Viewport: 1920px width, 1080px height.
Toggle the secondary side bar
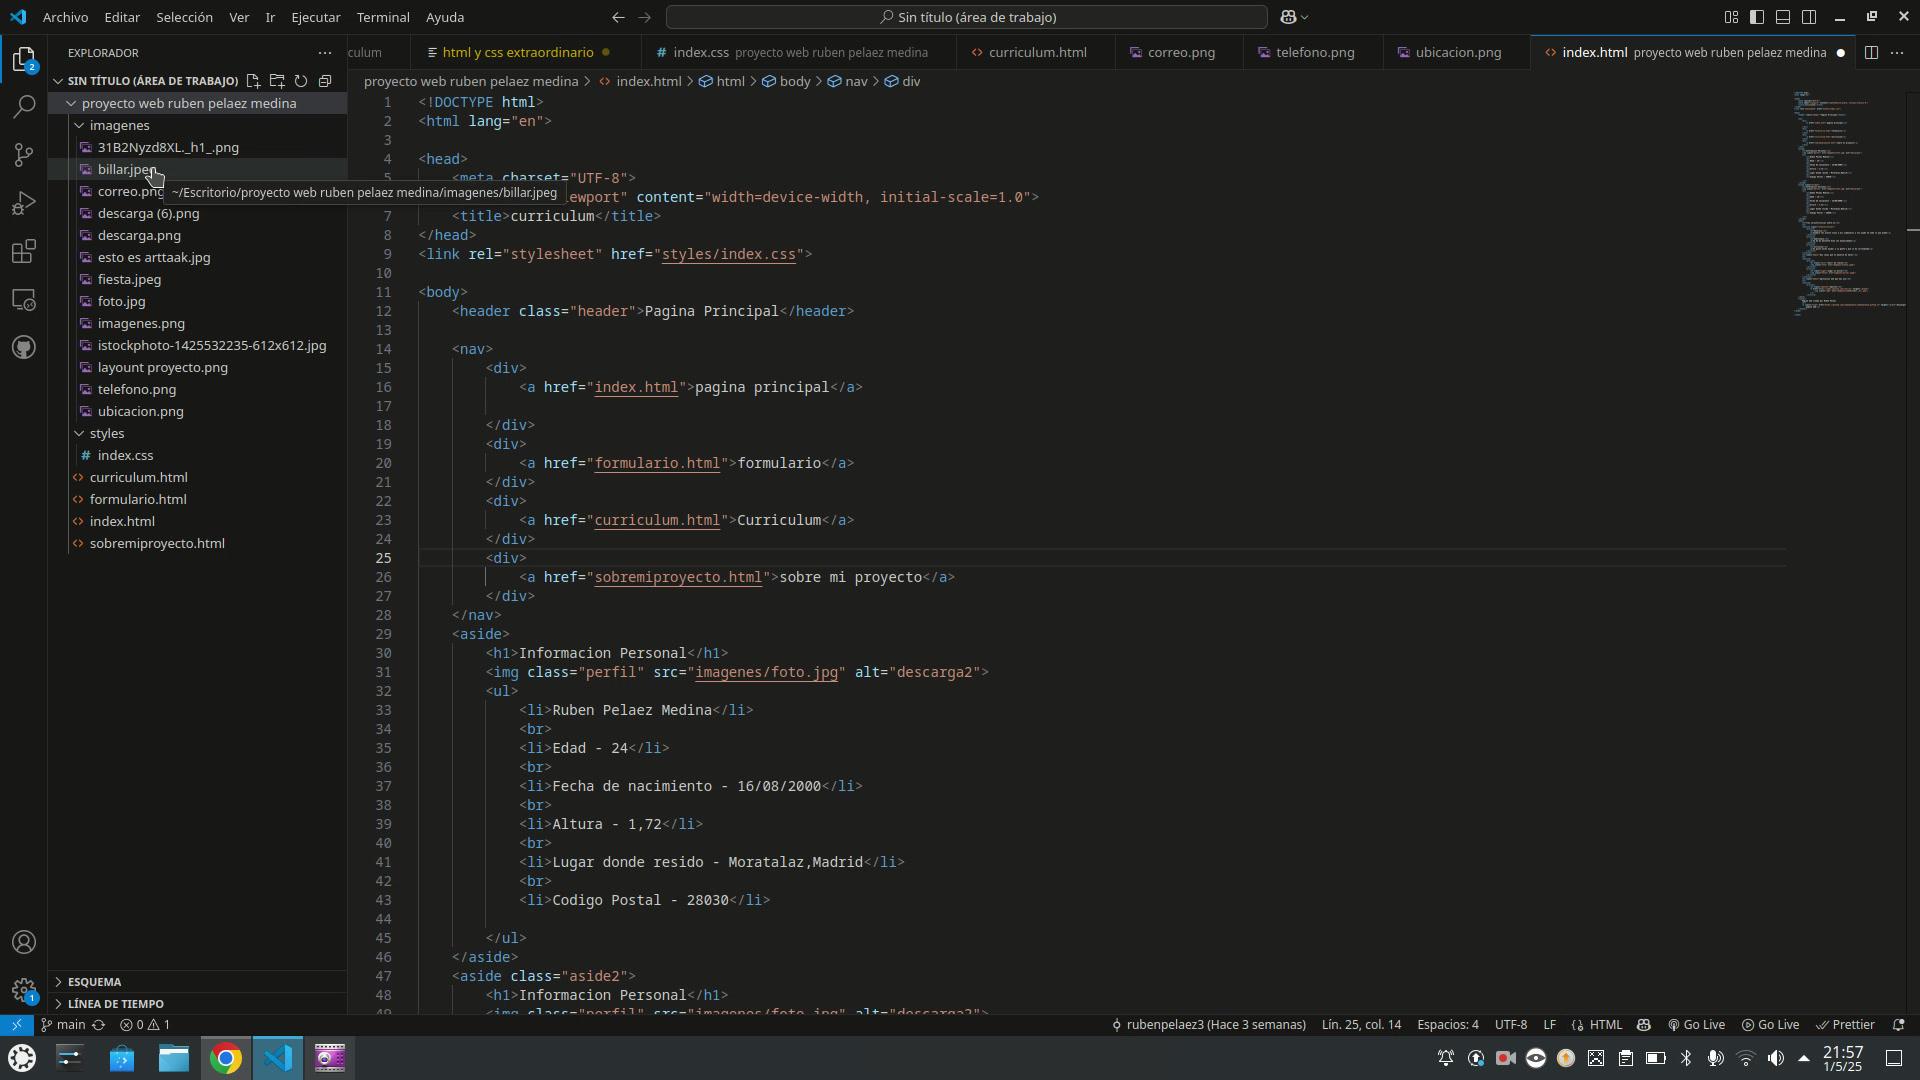click(1809, 17)
